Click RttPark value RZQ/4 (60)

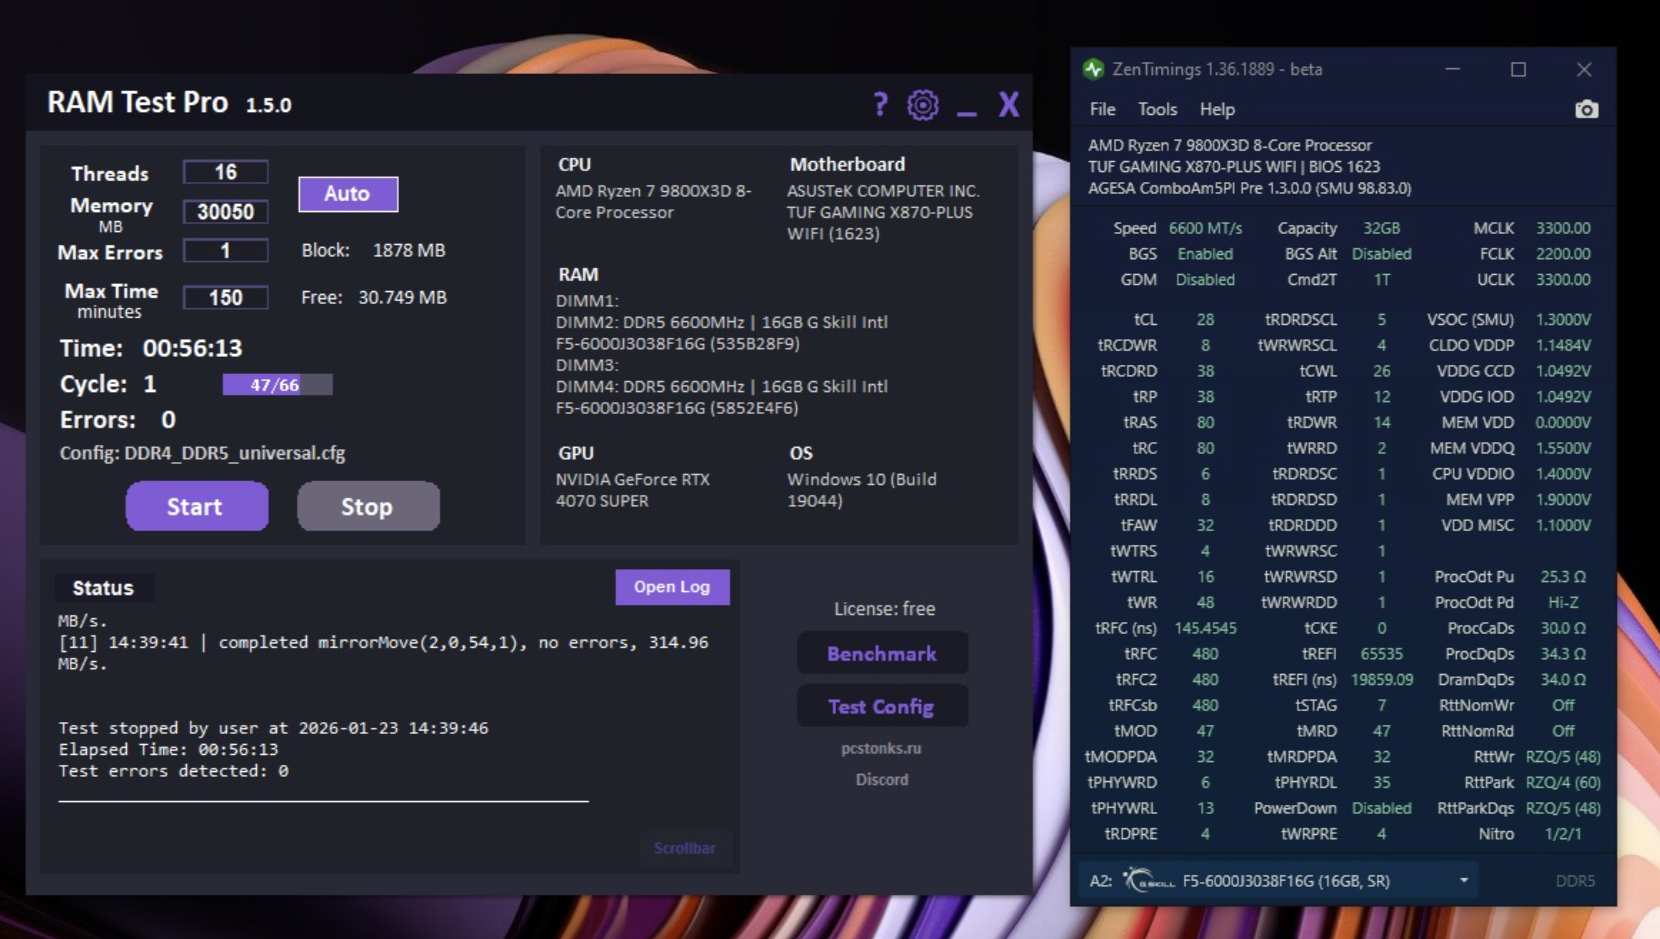pos(1563,782)
